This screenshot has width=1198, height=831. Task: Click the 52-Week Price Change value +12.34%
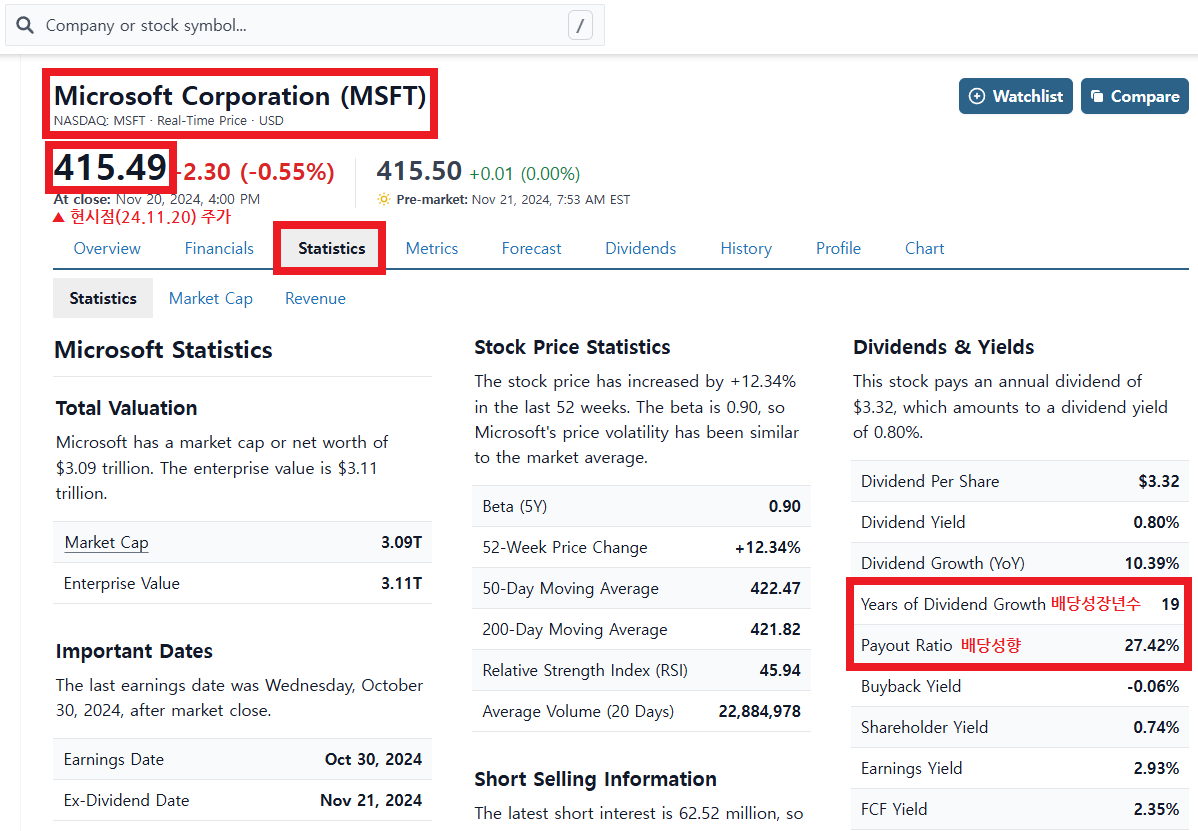point(768,548)
